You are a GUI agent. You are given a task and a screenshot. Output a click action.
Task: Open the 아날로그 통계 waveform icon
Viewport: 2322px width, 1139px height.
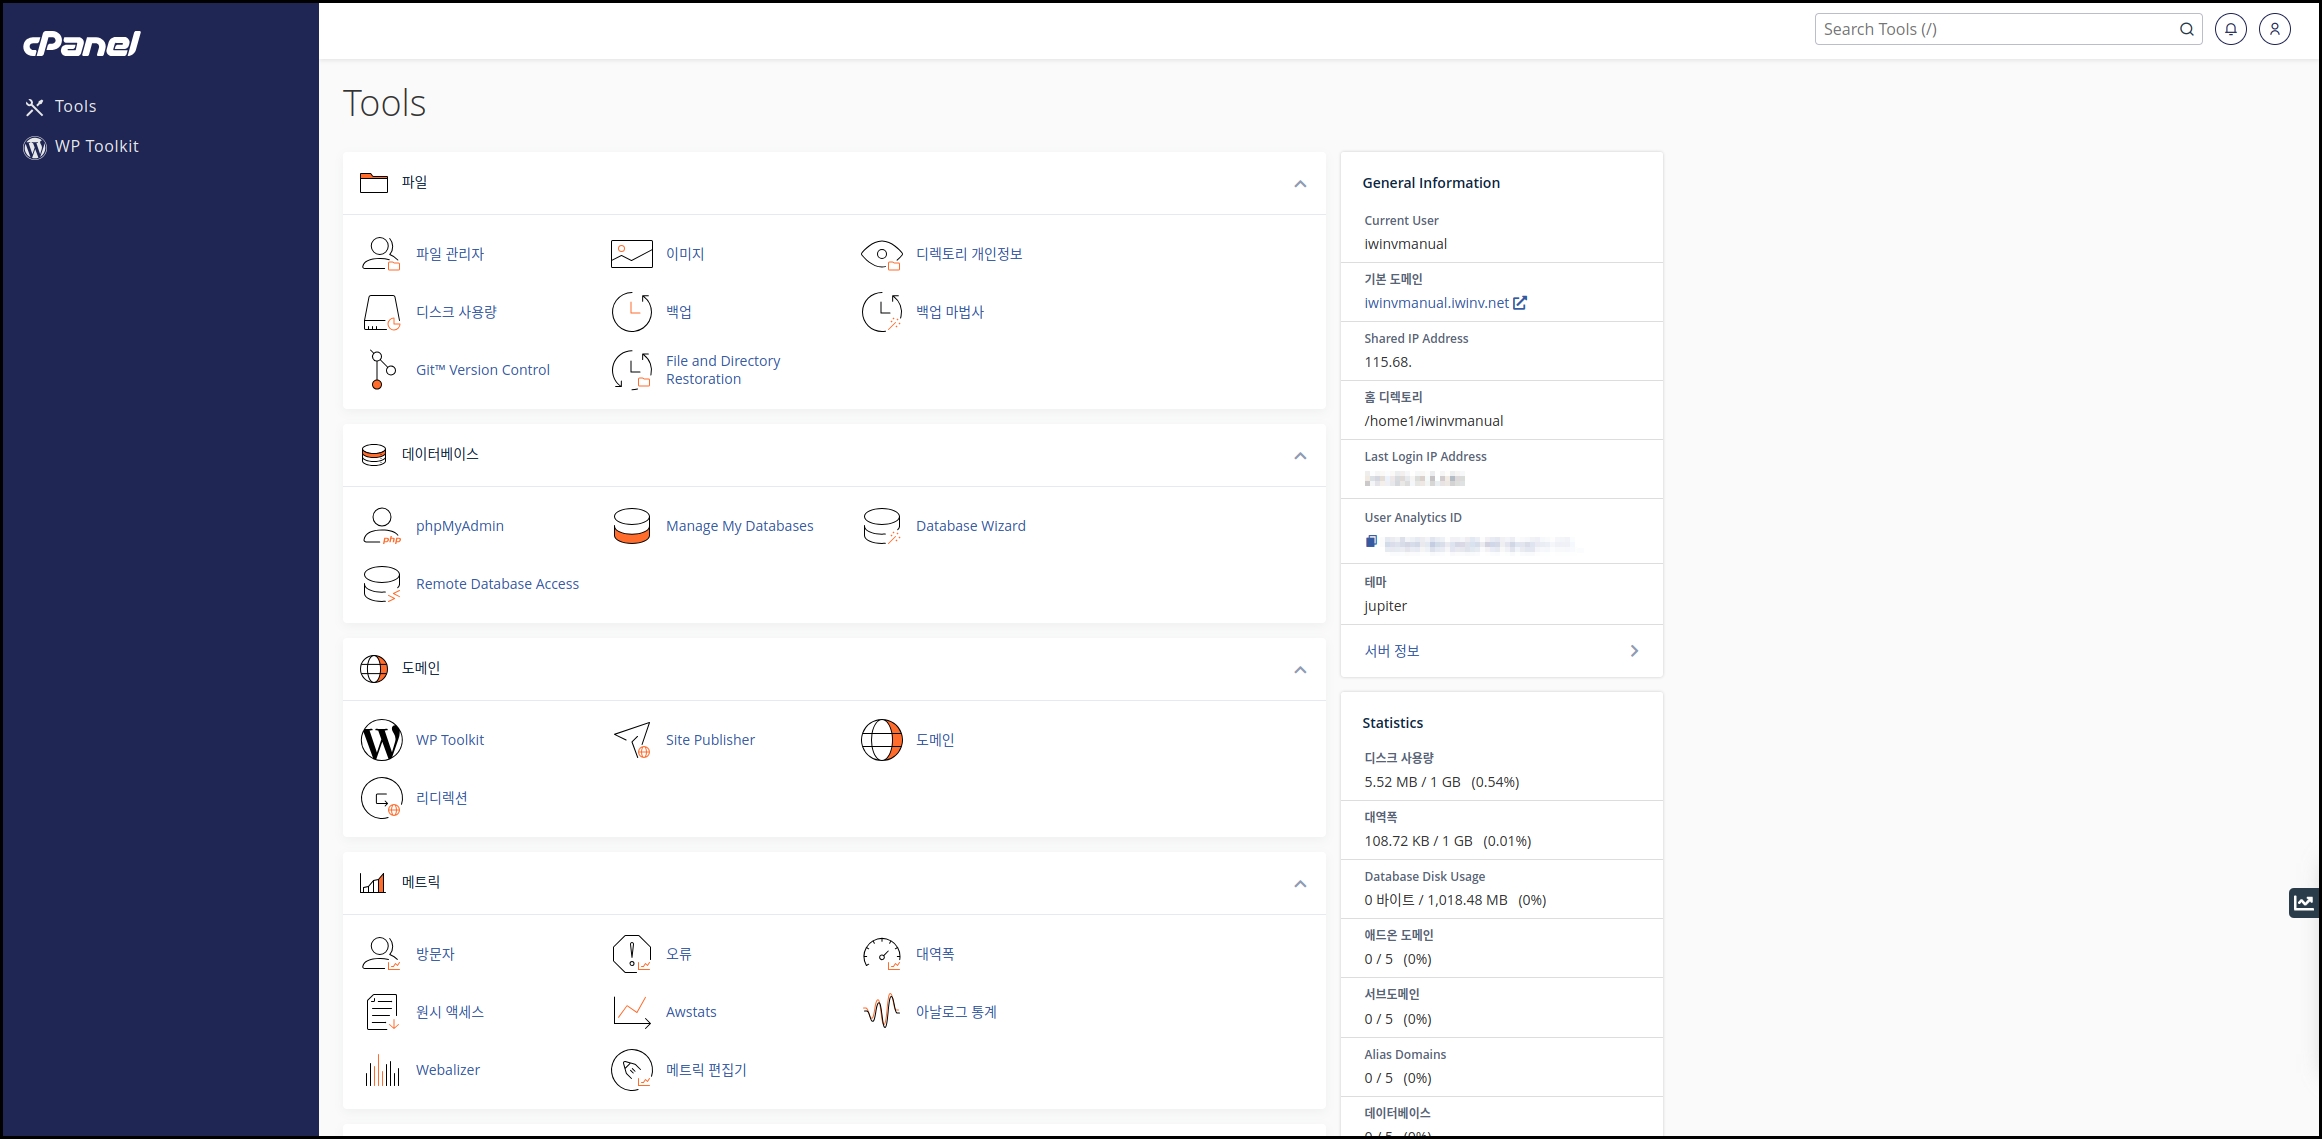pyautogui.click(x=881, y=1012)
